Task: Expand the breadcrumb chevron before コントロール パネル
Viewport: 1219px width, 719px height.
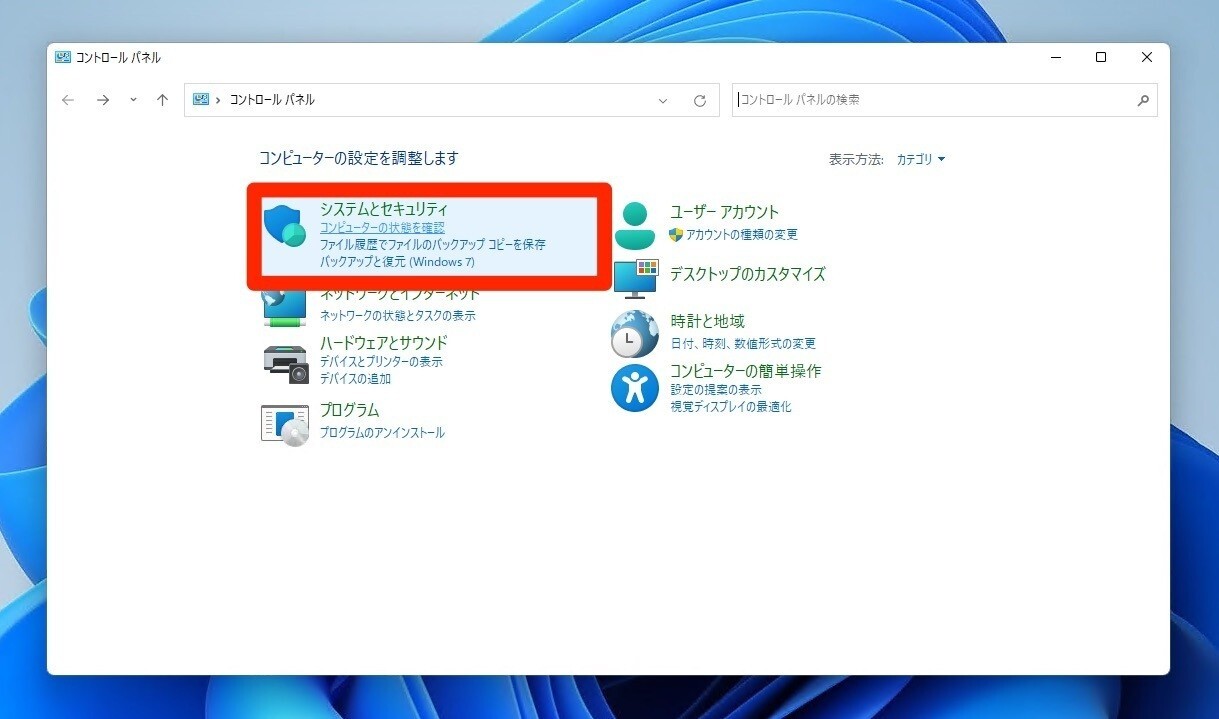Action: (218, 100)
